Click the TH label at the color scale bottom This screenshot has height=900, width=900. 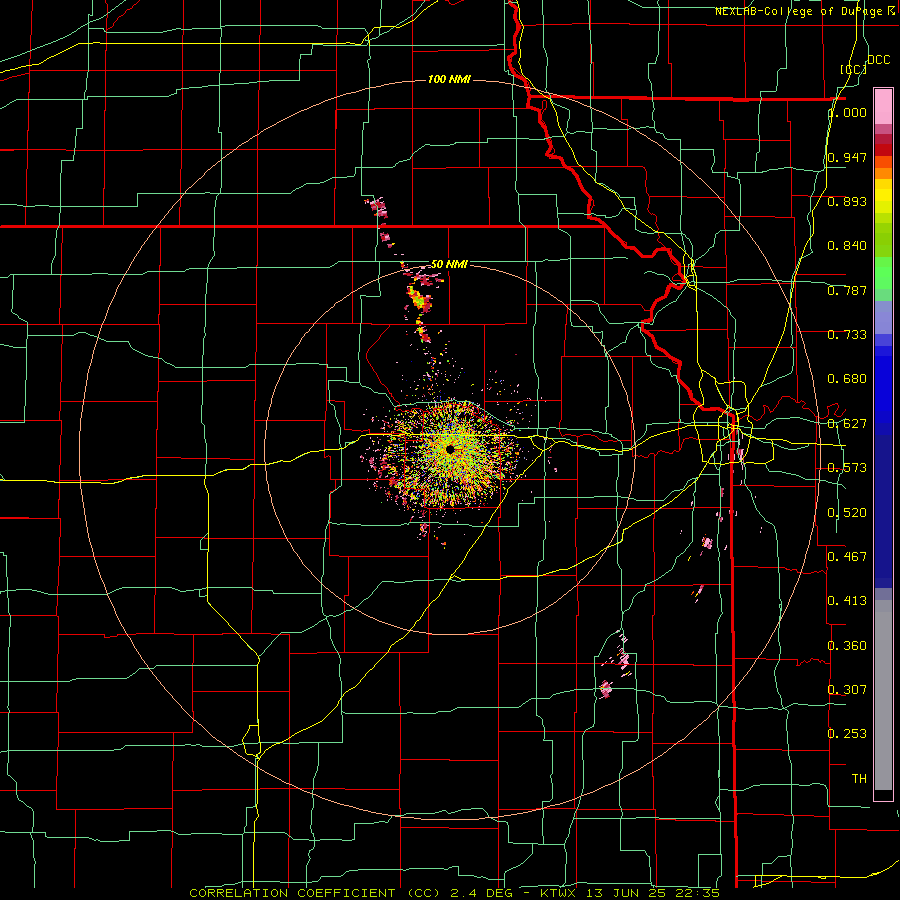859,779
